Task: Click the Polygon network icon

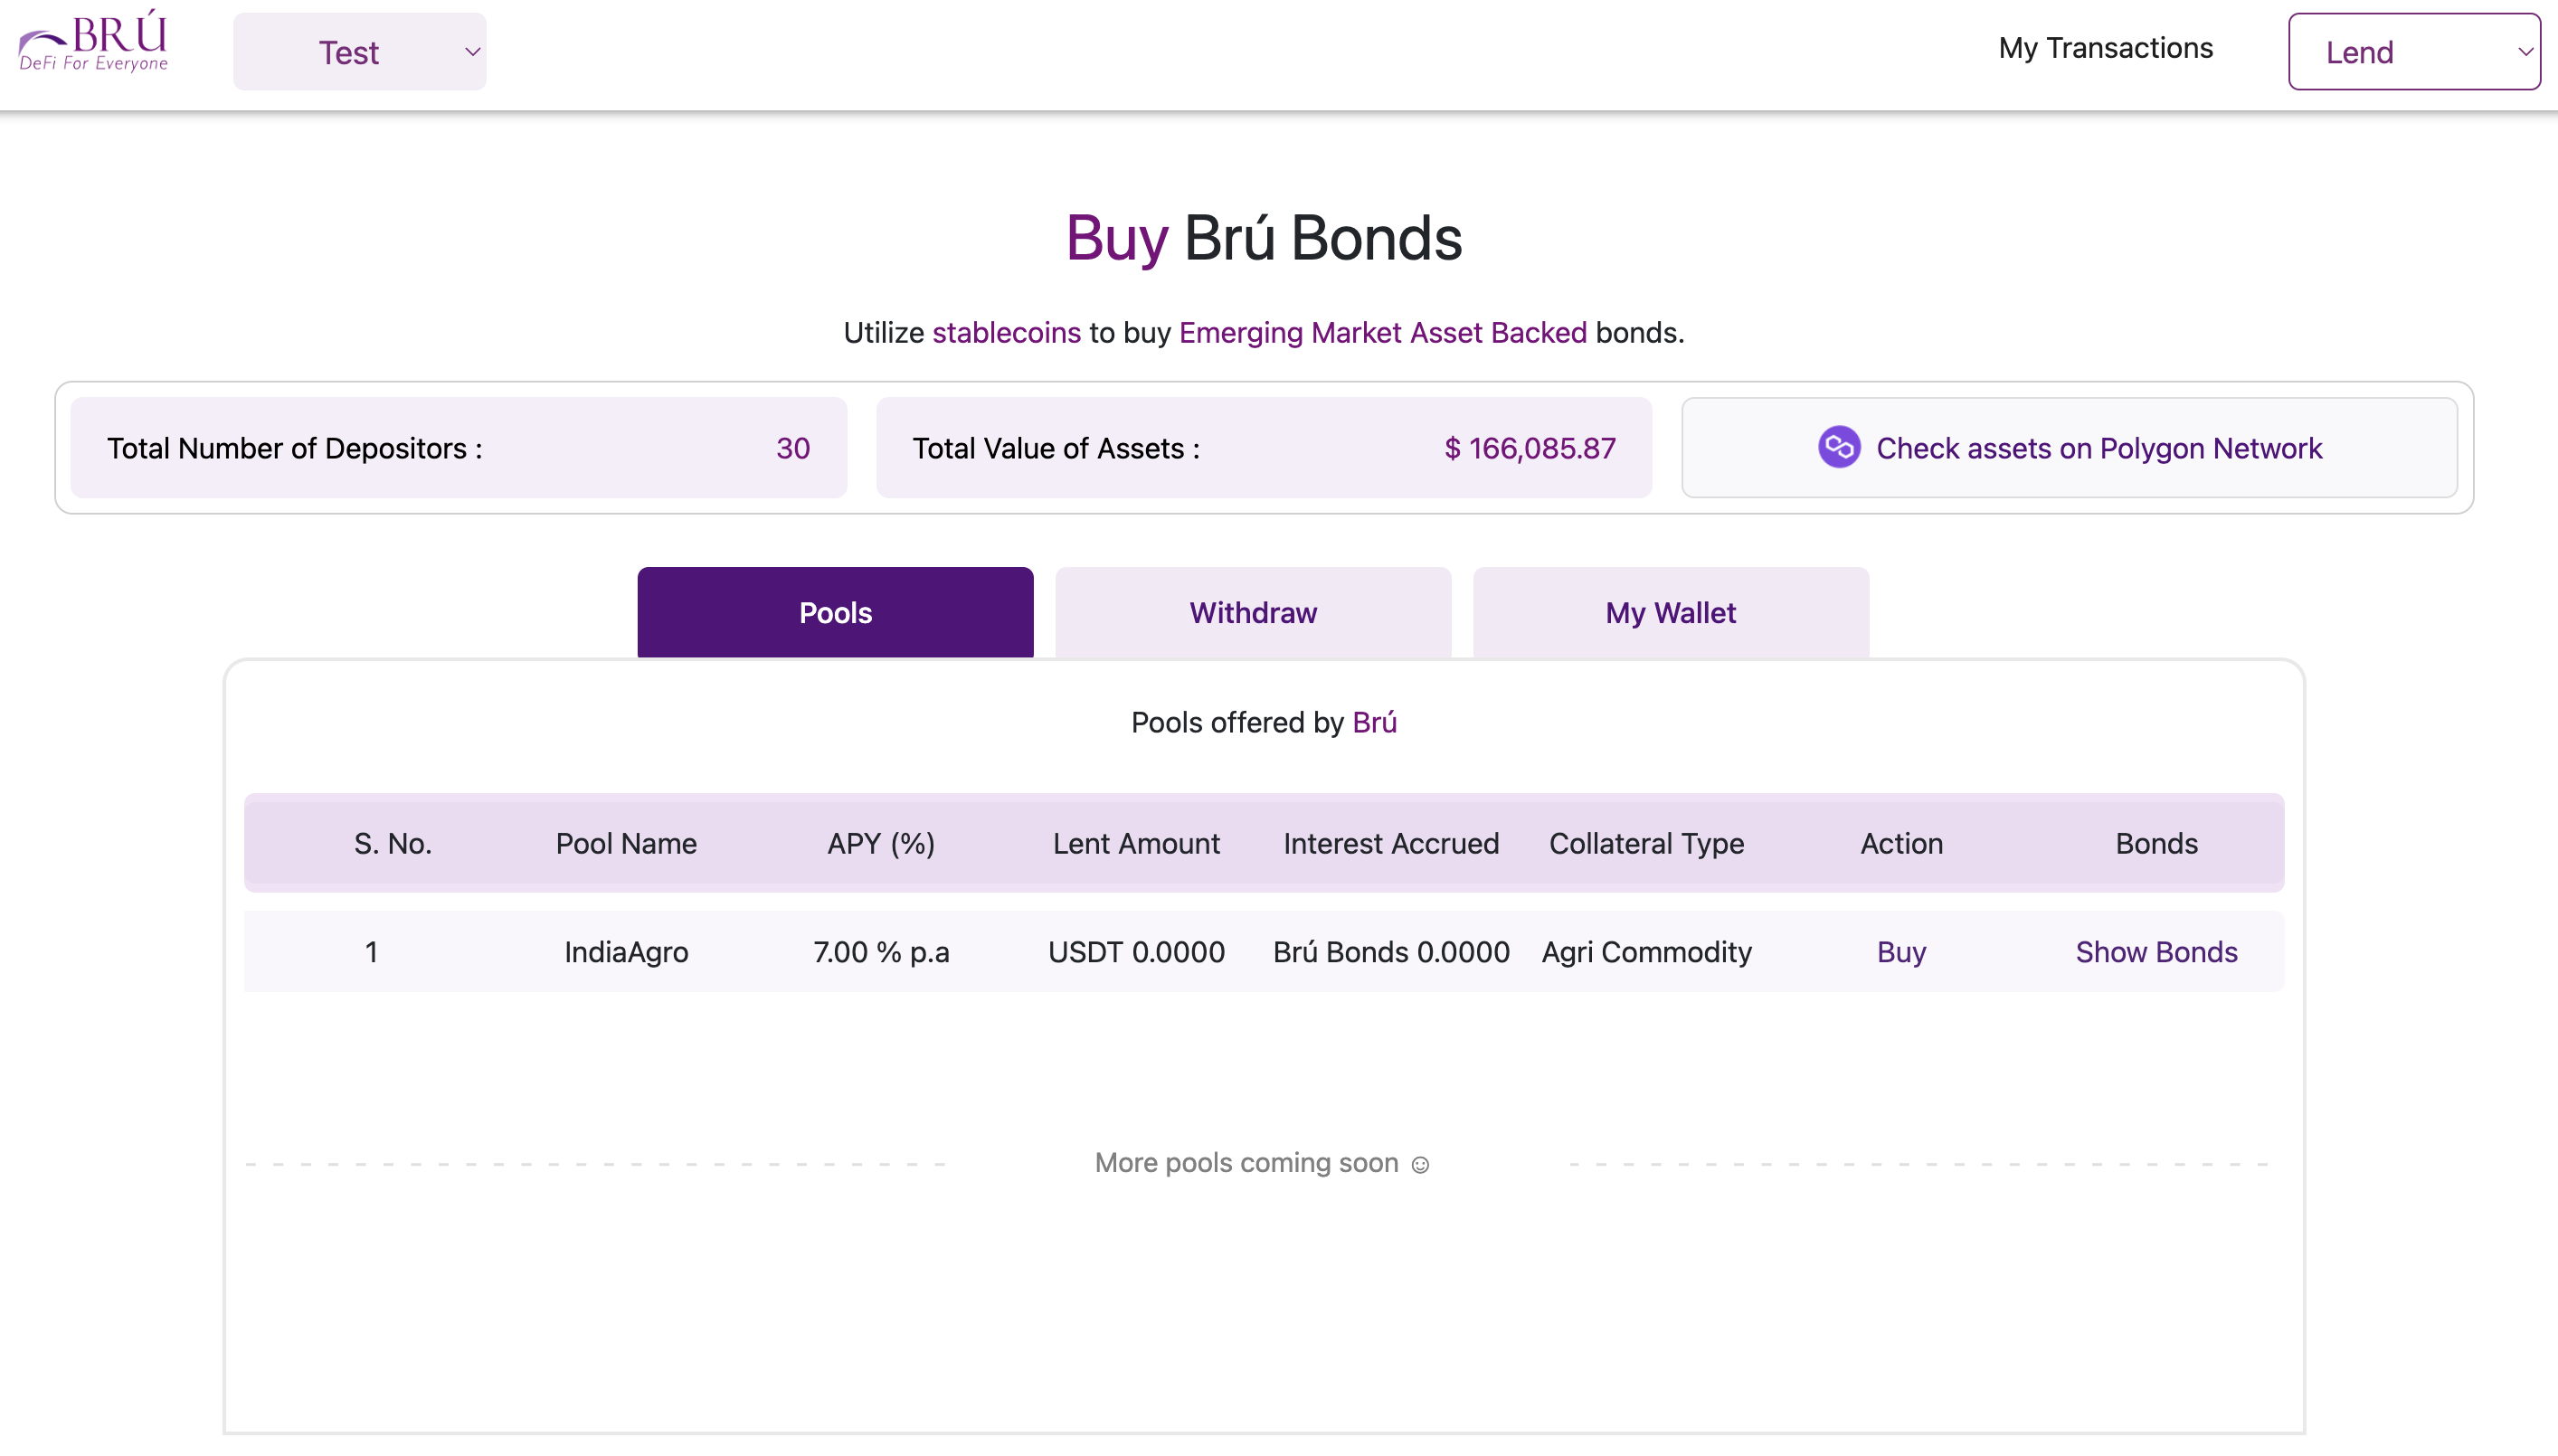Action: [1838, 448]
